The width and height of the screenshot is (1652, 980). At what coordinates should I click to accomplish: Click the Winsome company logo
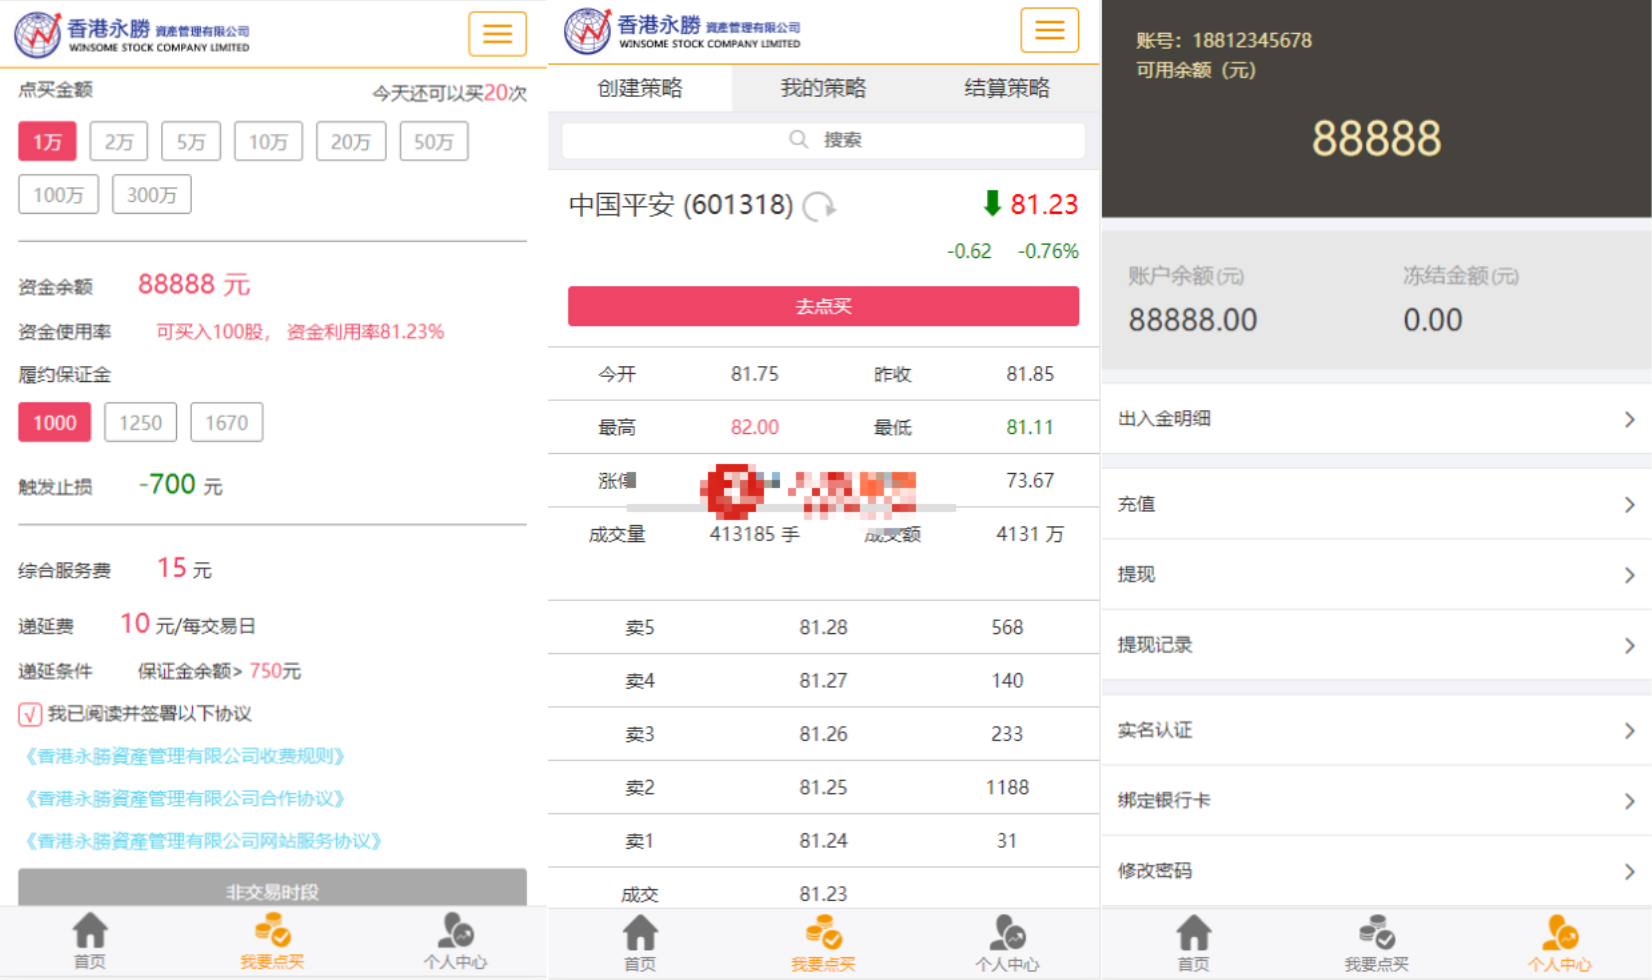click(x=130, y=33)
